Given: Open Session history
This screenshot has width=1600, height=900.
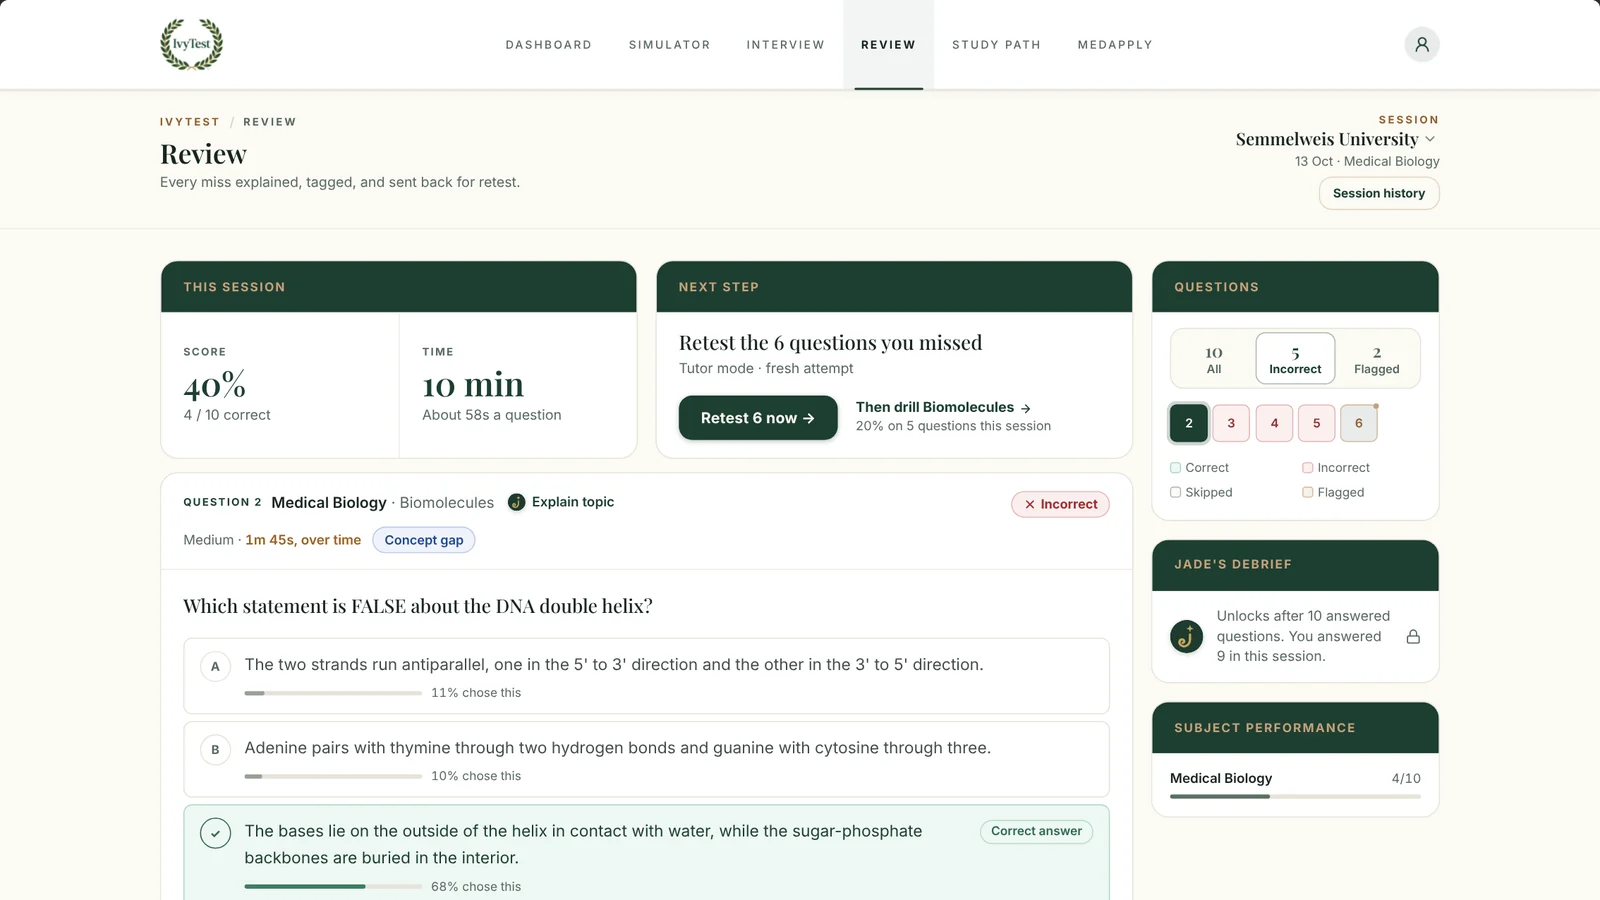Looking at the screenshot, I should (x=1378, y=193).
